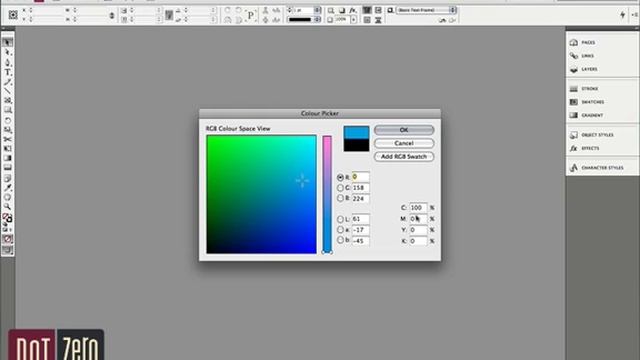Select the Gradient Swatch tool

[x=7, y=158]
